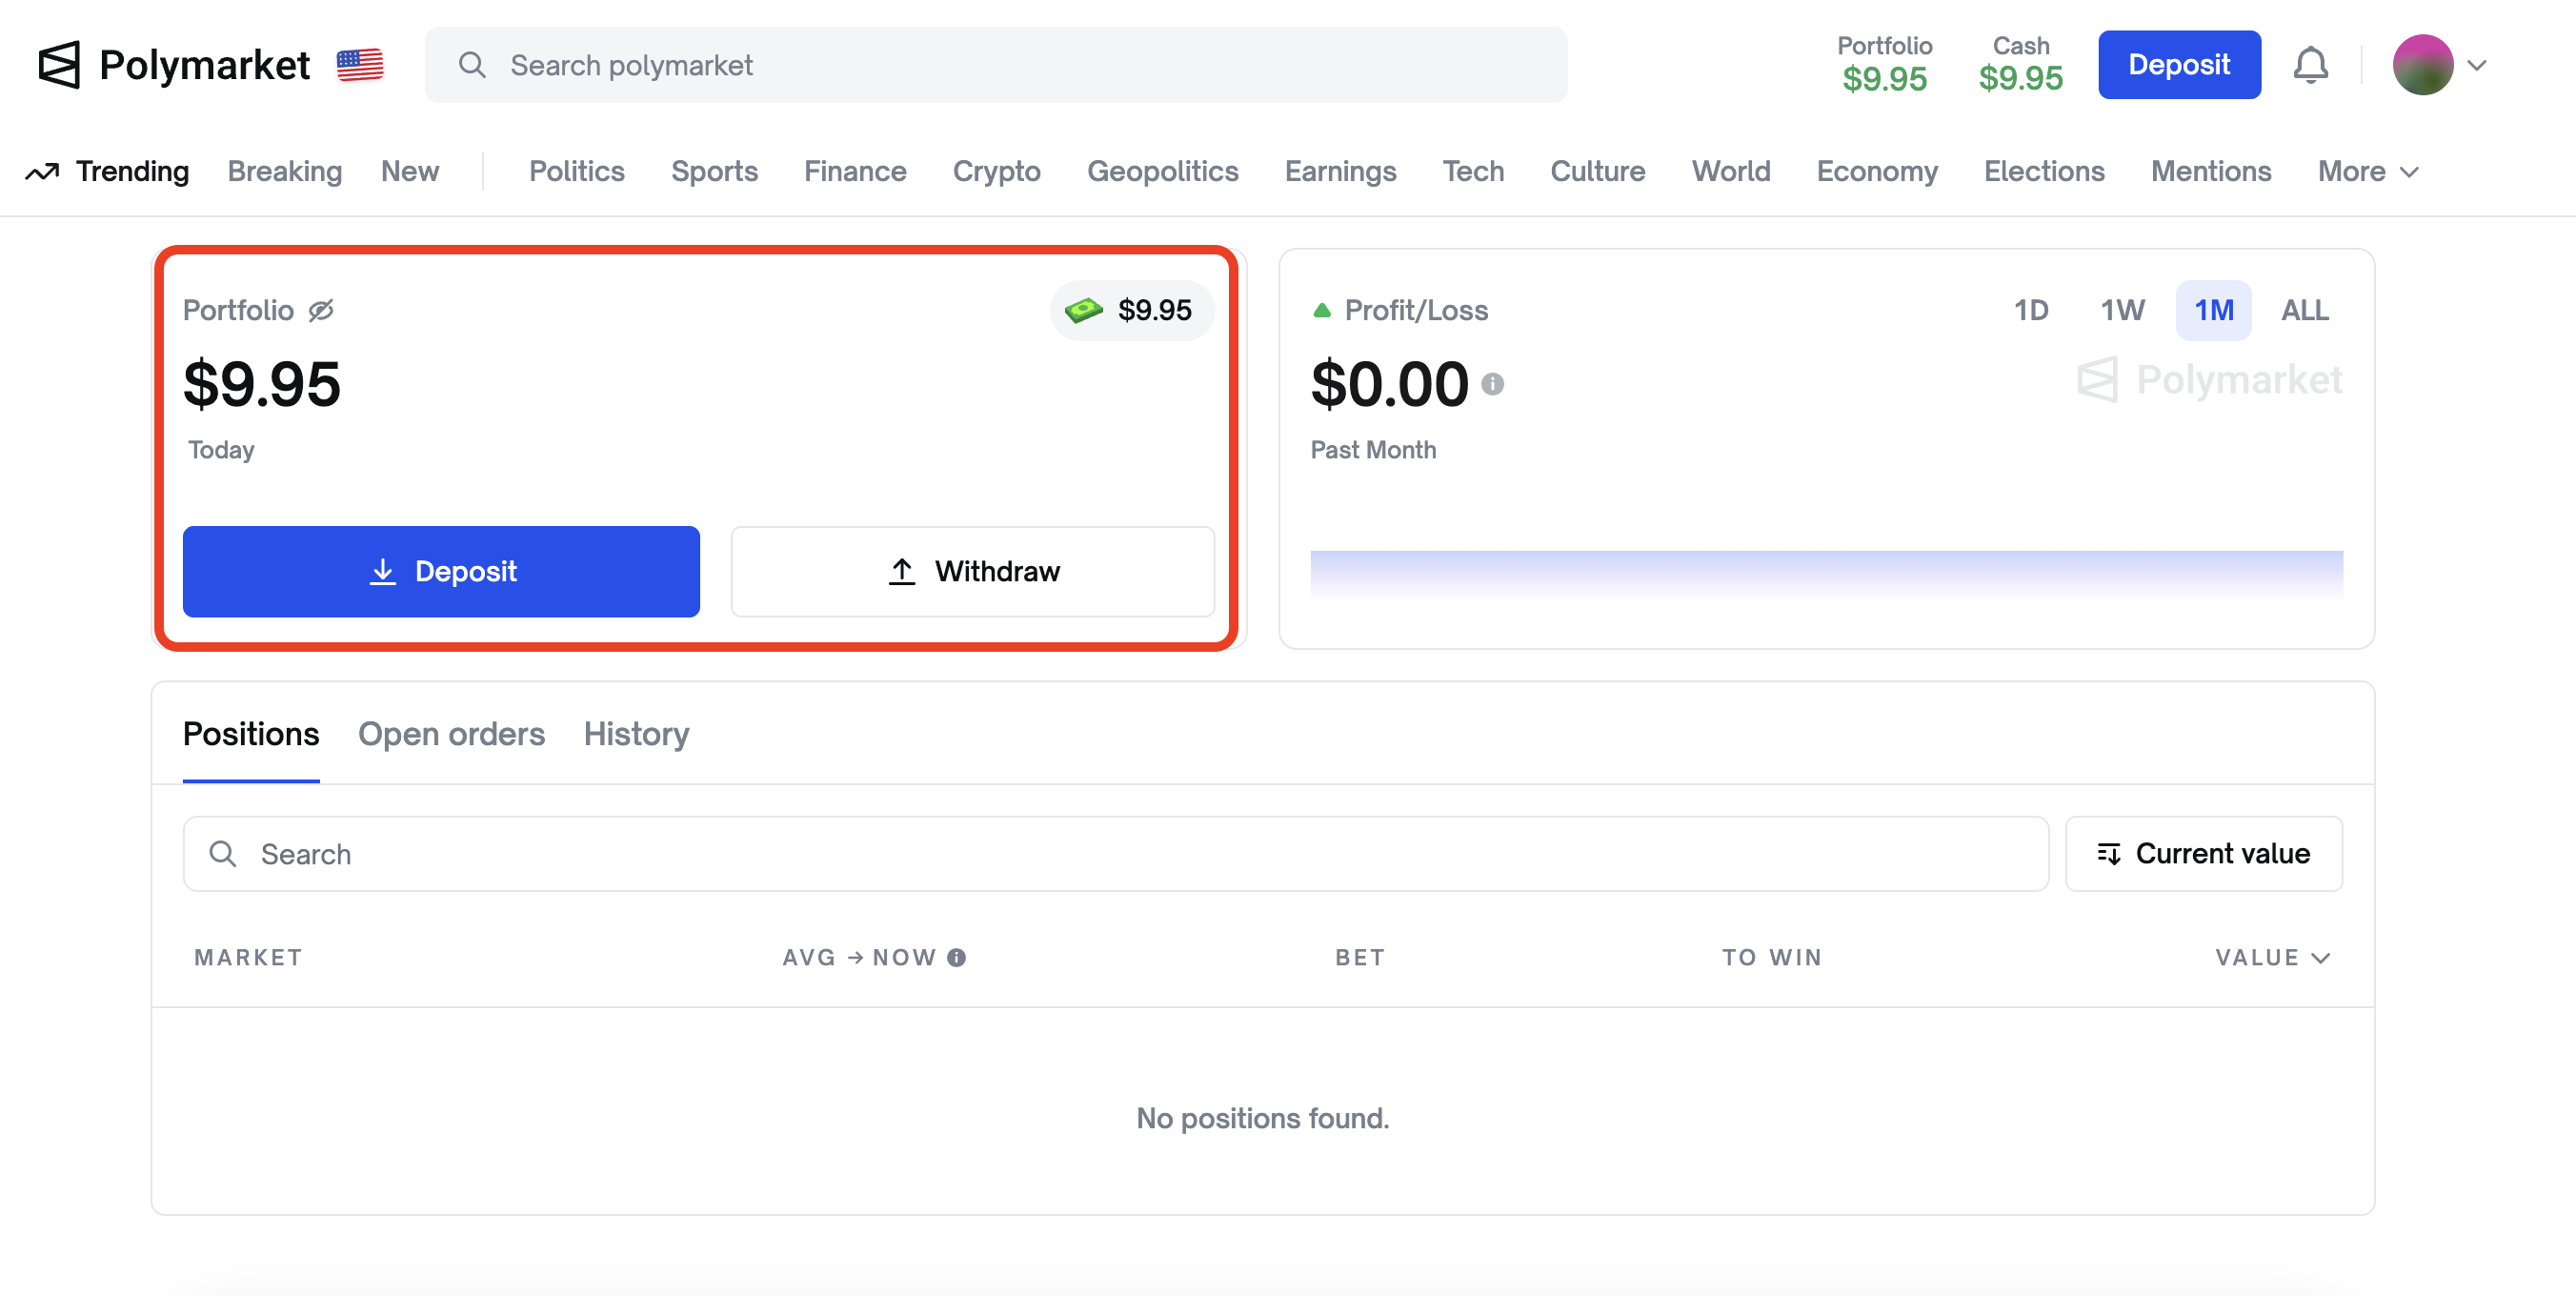Click the Withdraw button

point(972,571)
